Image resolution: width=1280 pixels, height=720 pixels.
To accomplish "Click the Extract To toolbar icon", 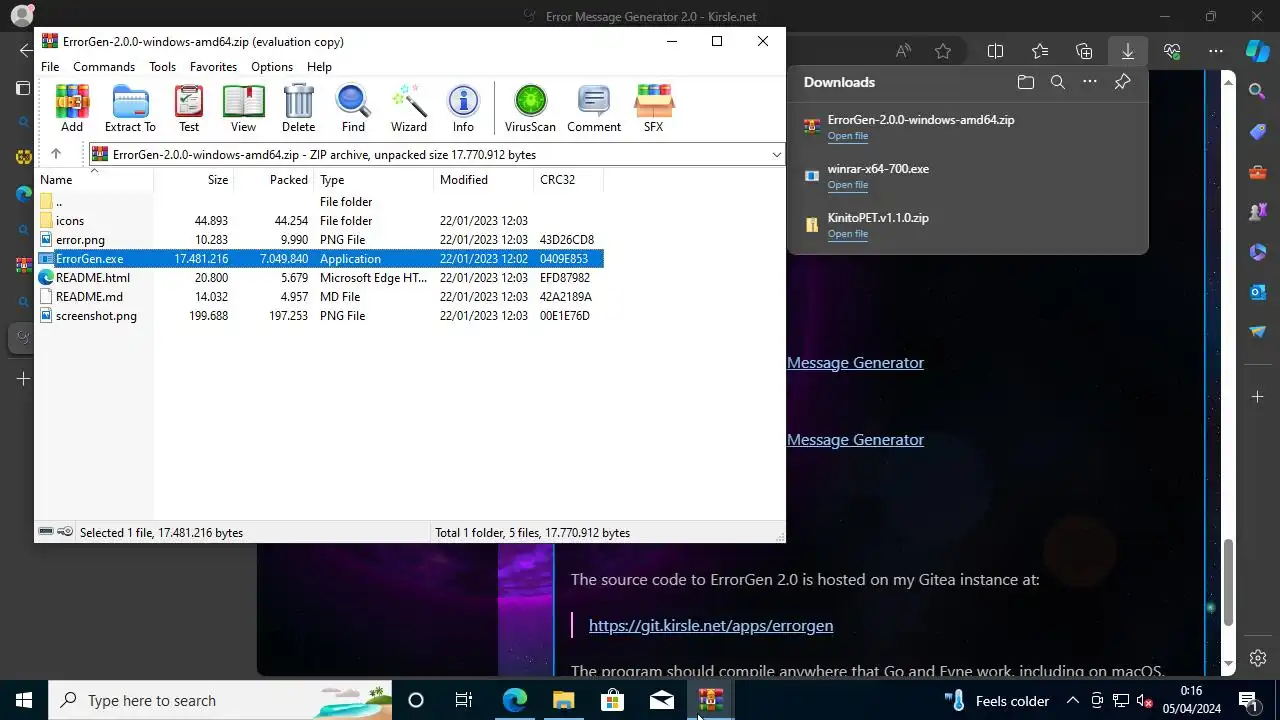I will coord(130,108).
